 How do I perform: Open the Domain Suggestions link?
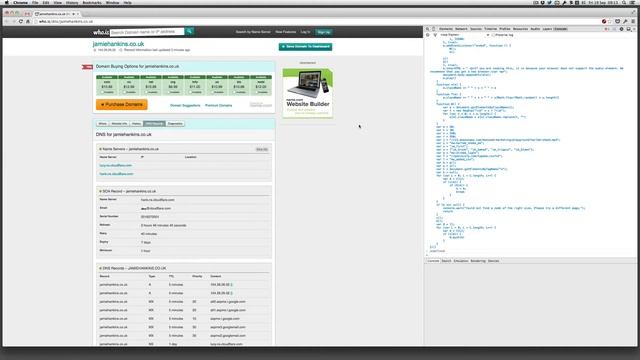coord(185,105)
